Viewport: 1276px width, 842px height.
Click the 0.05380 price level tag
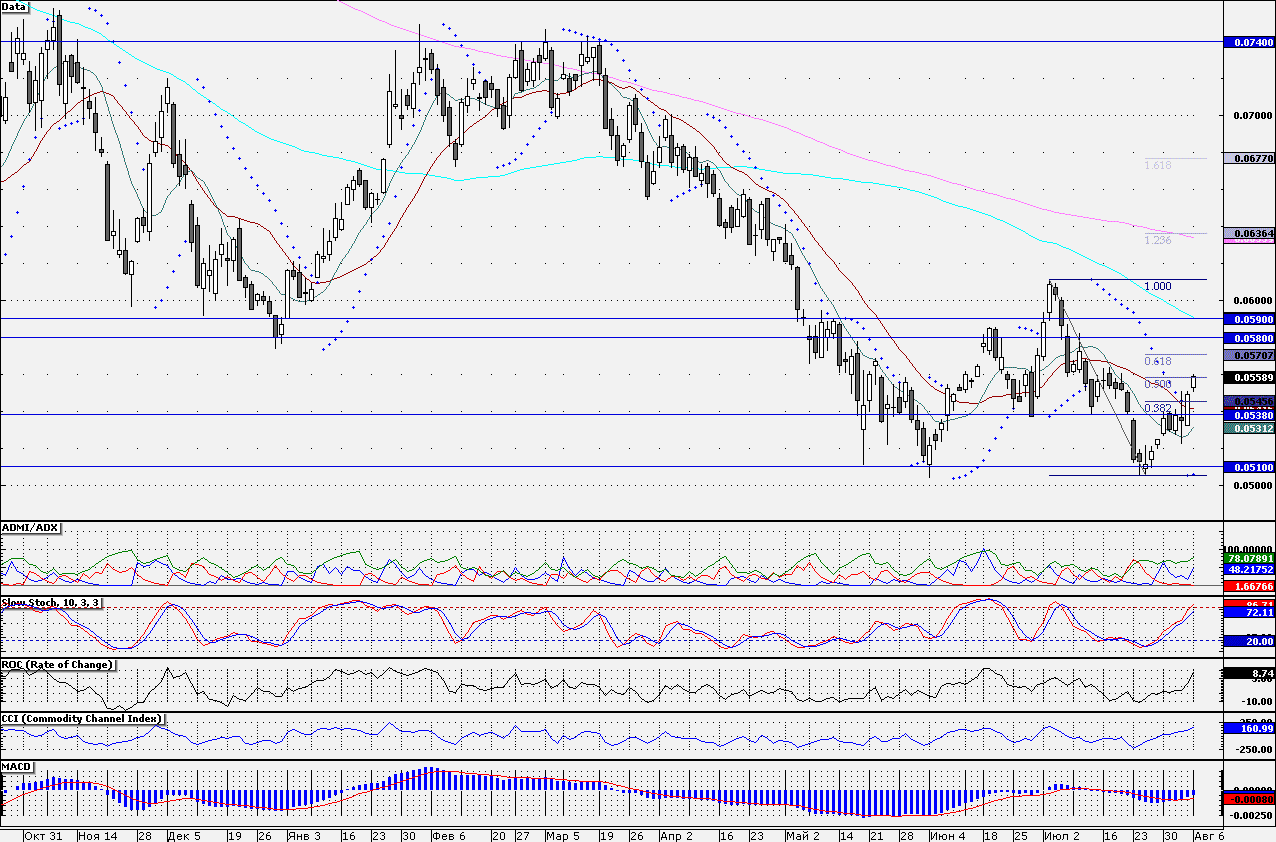click(1249, 415)
